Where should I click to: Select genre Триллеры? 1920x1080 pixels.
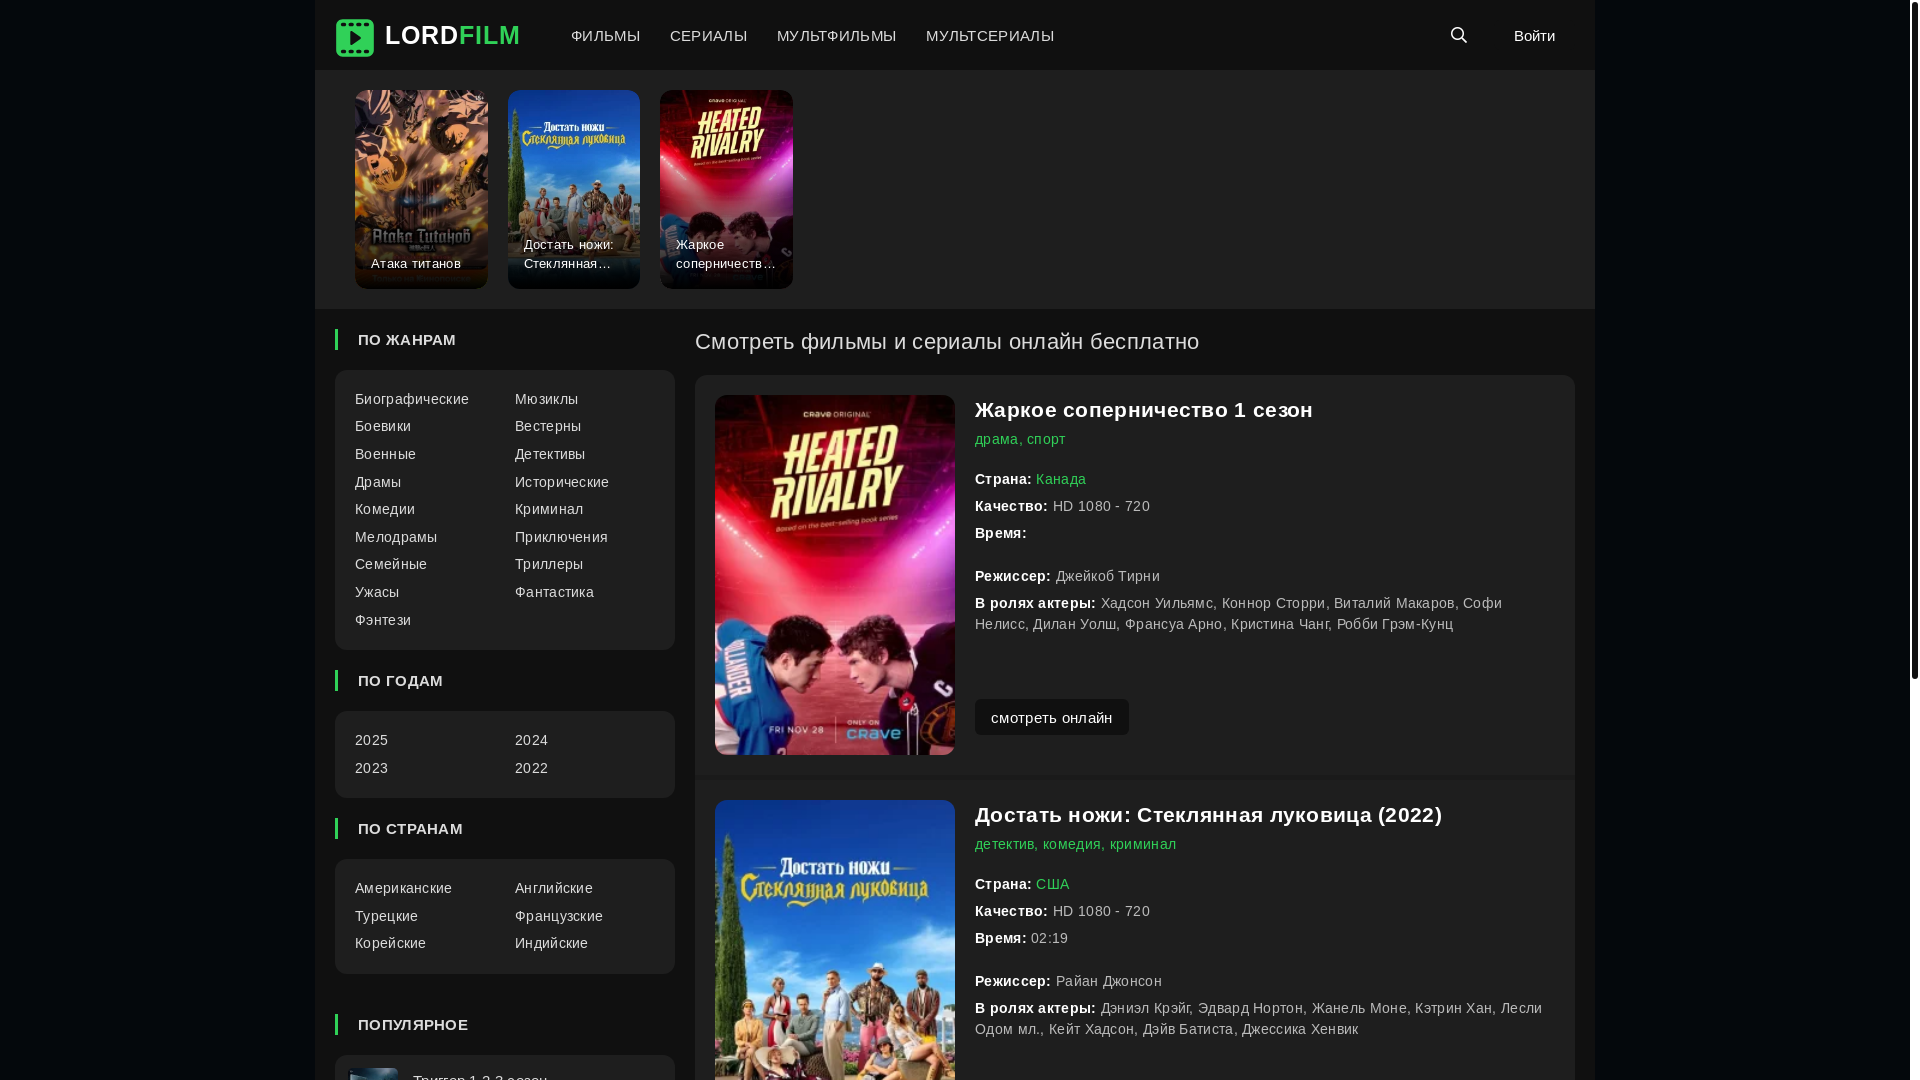549,564
